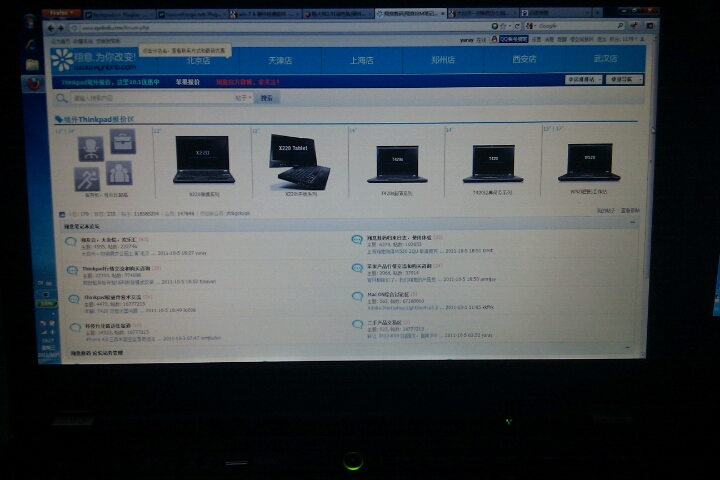Image resolution: width=720 pixels, height=480 pixels.
Task: Click the red official Weibo link
Action: [248, 82]
